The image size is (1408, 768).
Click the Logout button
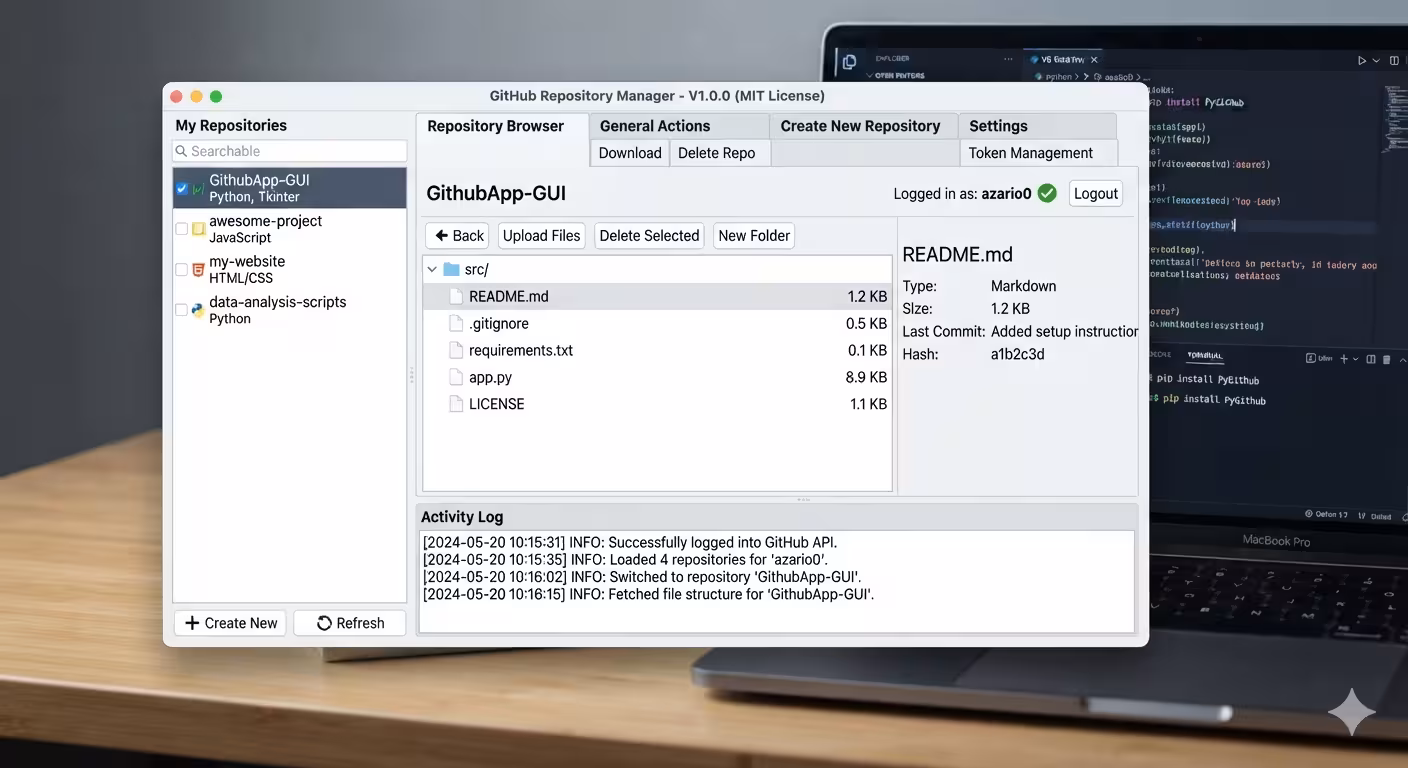coord(1096,194)
